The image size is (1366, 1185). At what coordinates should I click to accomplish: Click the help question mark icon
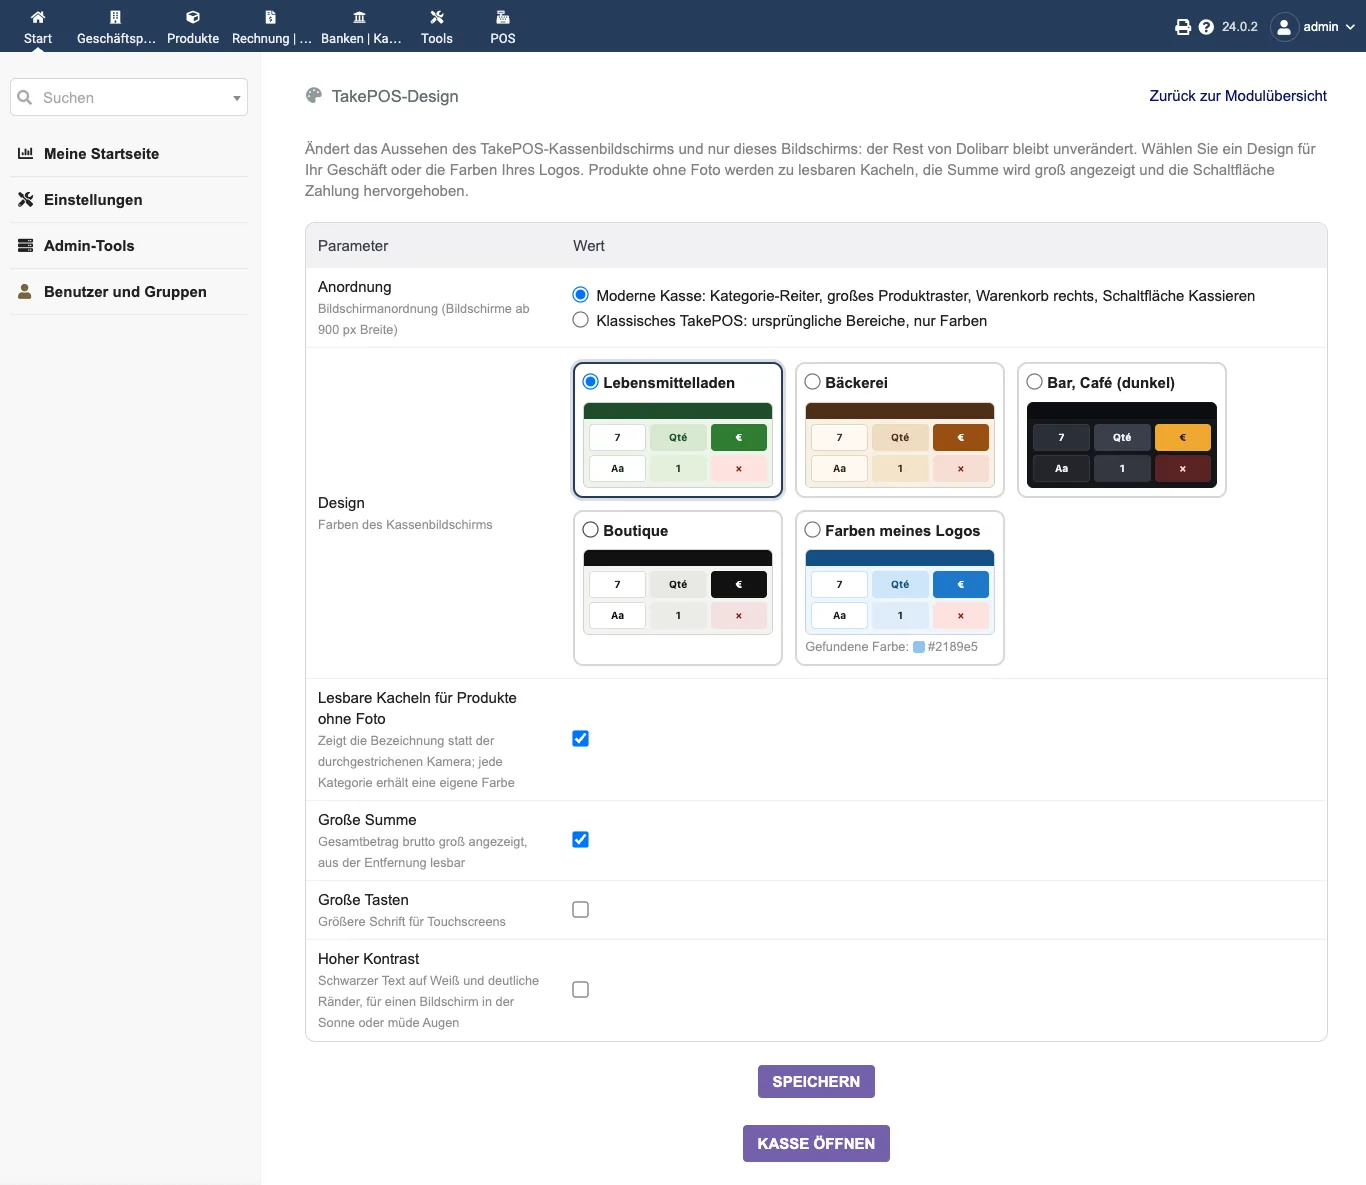coord(1206,27)
